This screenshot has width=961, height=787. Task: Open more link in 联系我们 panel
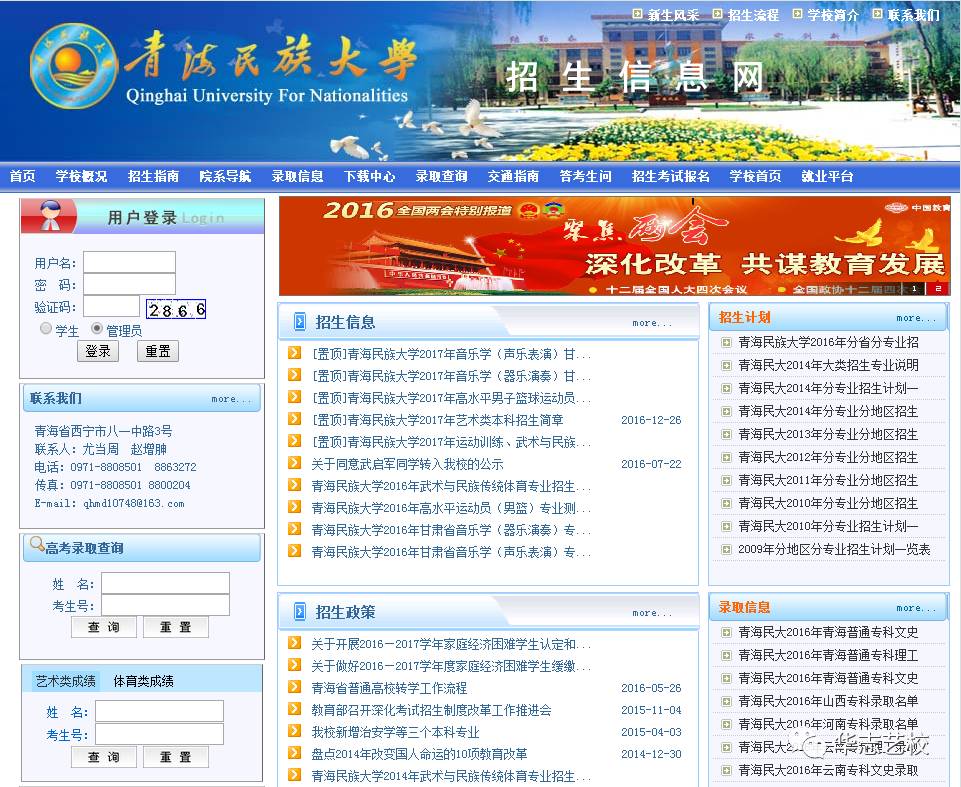(x=231, y=399)
